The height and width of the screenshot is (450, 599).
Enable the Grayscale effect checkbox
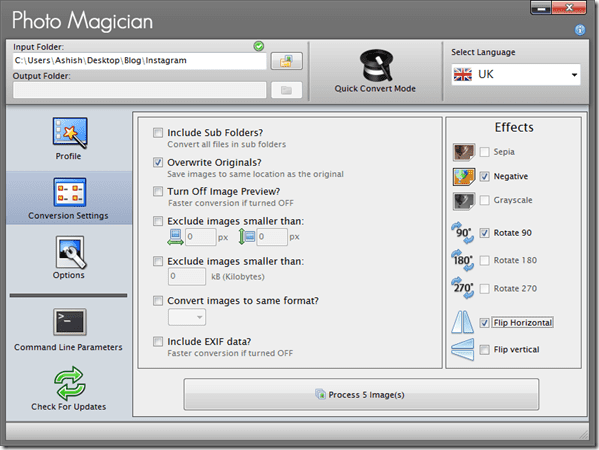[x=484, y=200]
